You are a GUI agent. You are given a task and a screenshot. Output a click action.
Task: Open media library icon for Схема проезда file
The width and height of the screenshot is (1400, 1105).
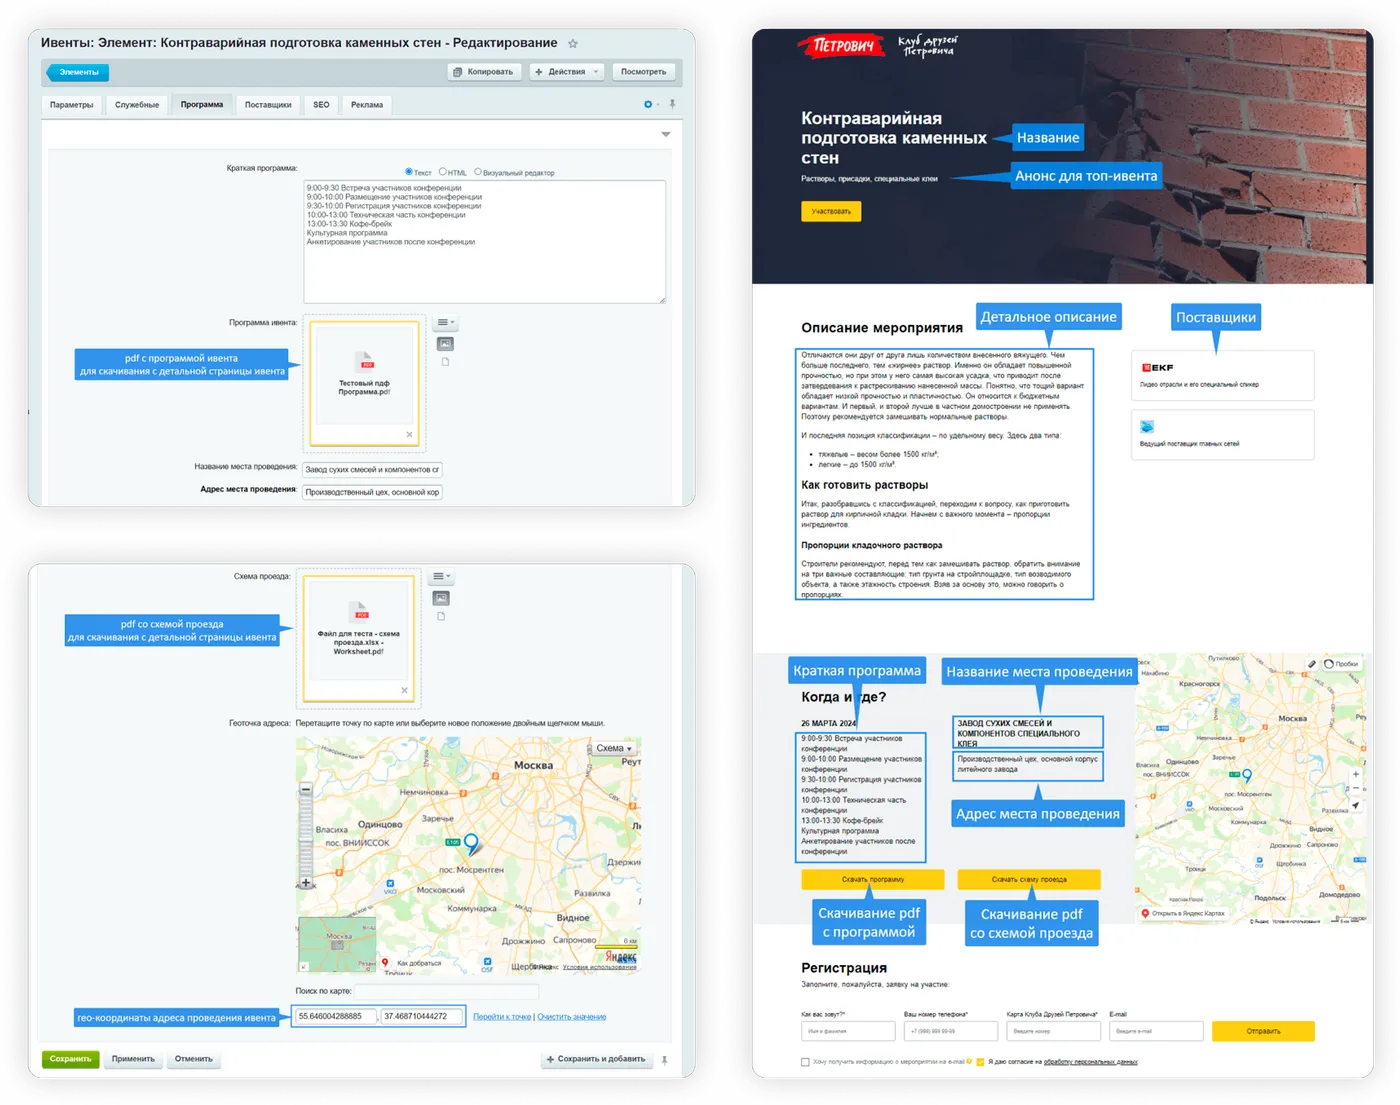441,598
